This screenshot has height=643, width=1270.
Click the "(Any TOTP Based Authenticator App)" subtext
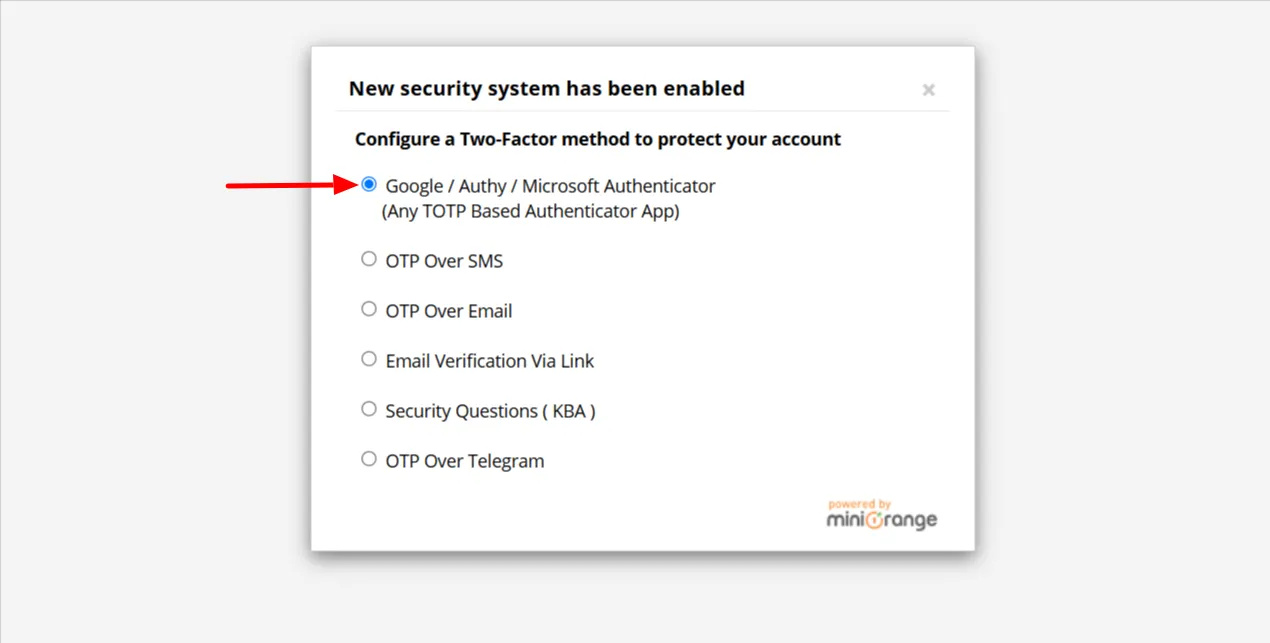[530, 211]
